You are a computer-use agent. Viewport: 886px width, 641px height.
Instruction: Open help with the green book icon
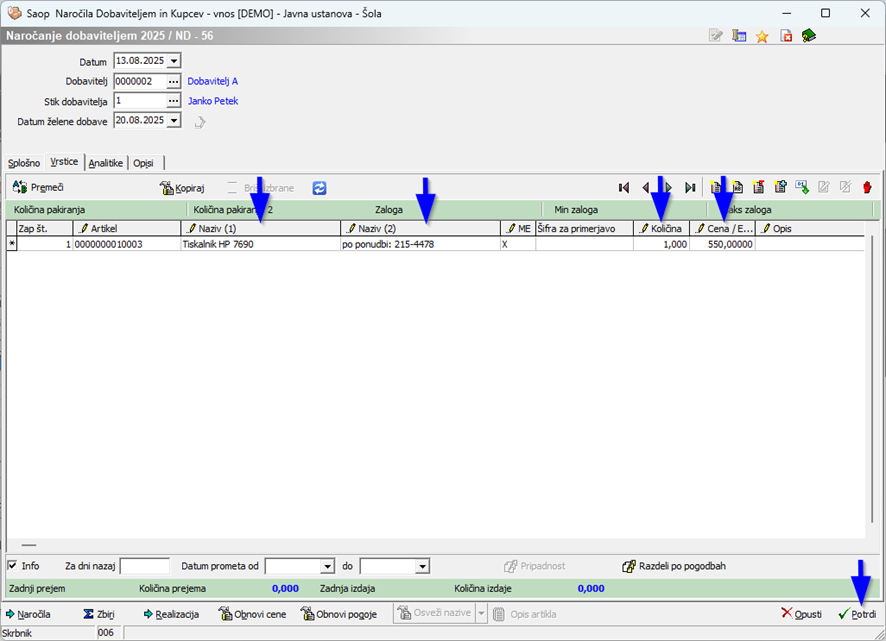tap(809, 36)
